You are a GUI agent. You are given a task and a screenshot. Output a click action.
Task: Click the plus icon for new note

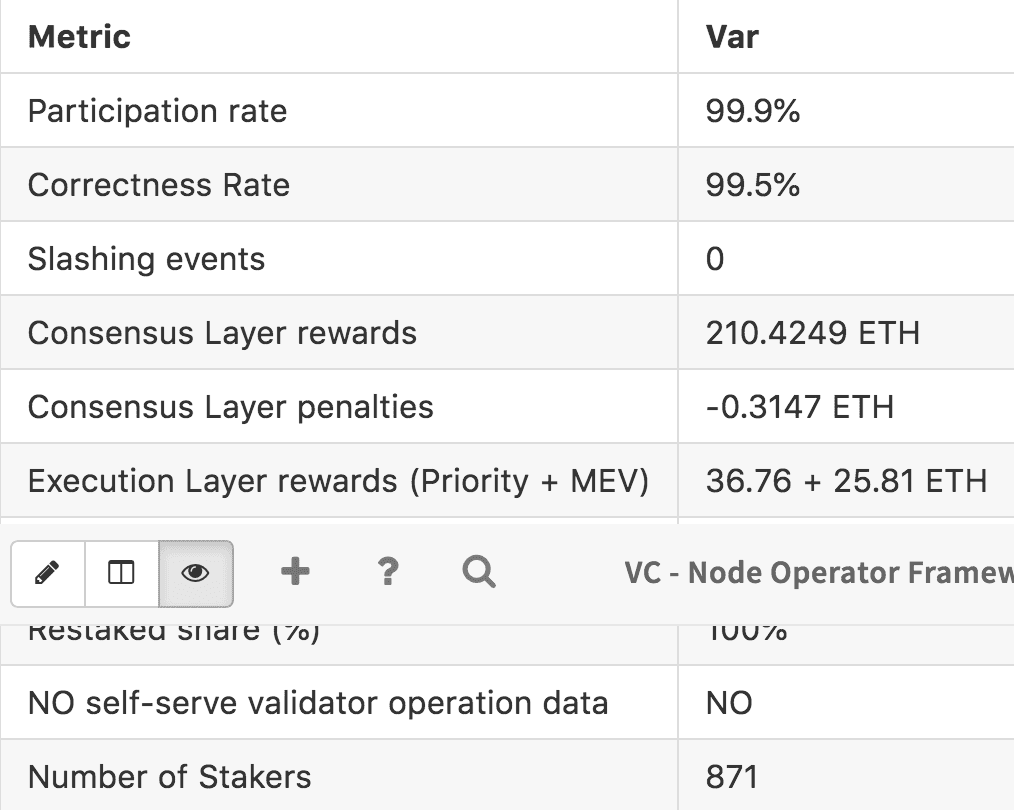[x=295, y=572]
